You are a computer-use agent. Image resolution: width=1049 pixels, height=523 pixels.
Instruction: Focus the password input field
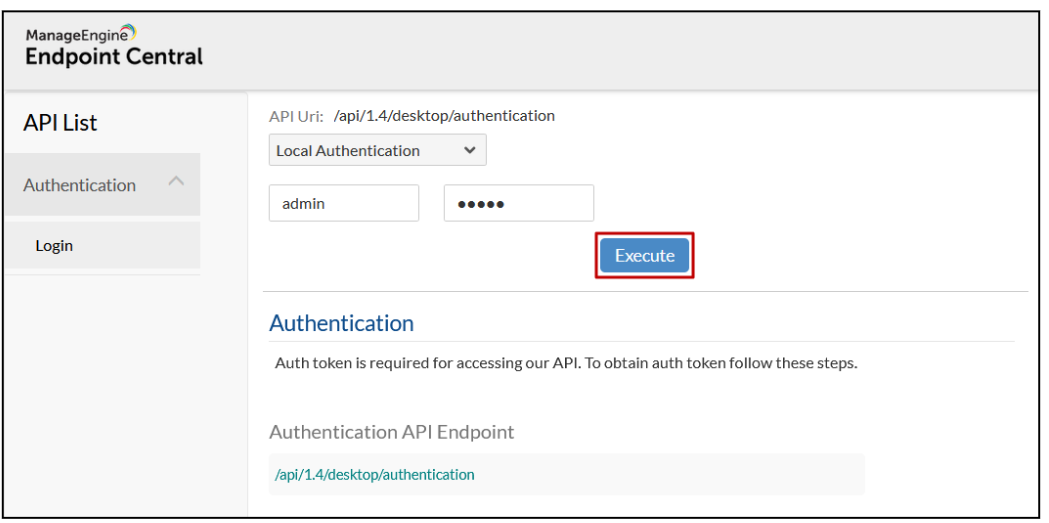tap(518, 203)
